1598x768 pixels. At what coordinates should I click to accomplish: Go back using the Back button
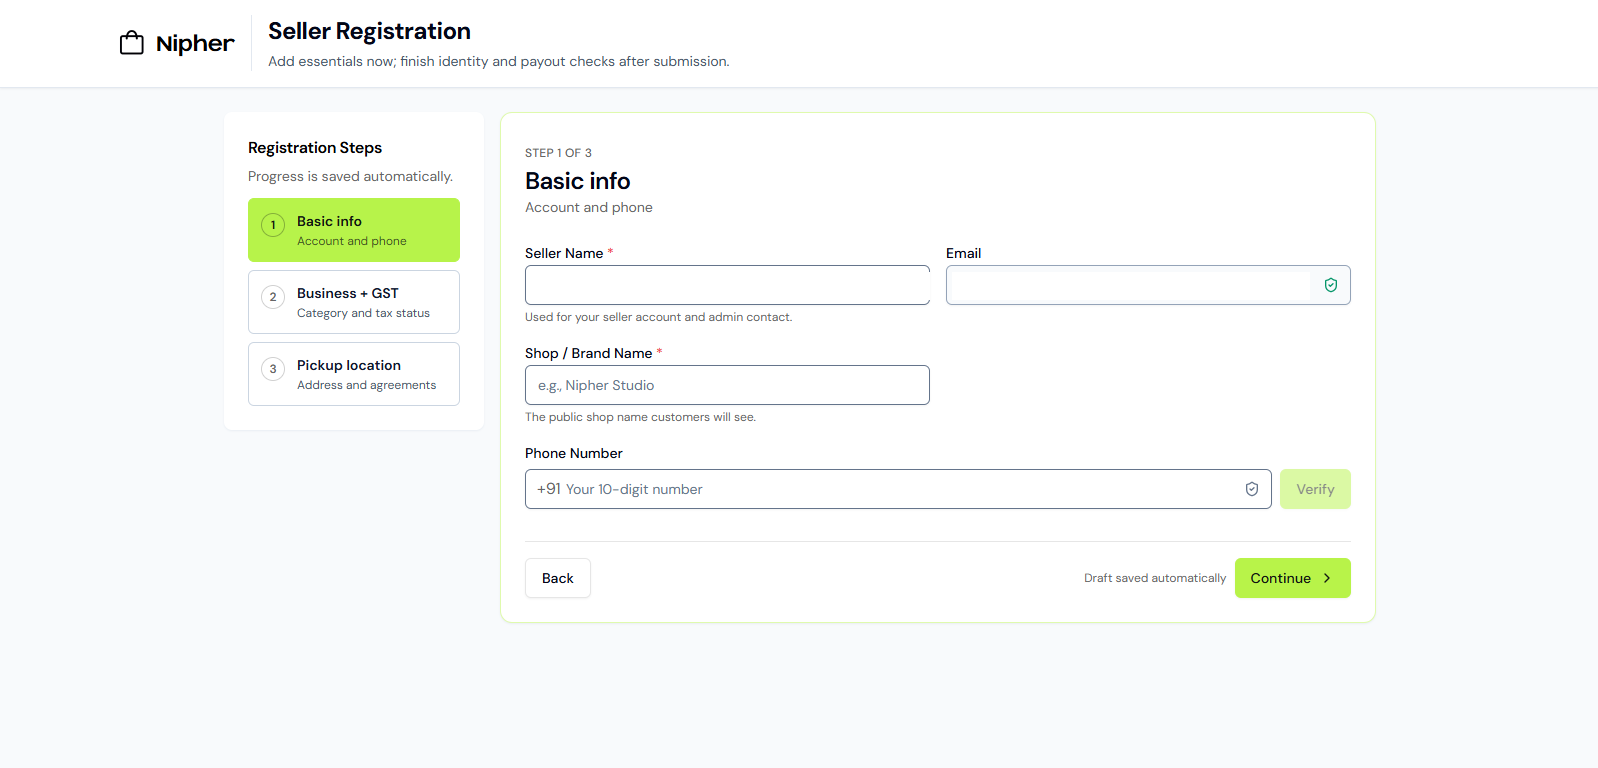558,578
